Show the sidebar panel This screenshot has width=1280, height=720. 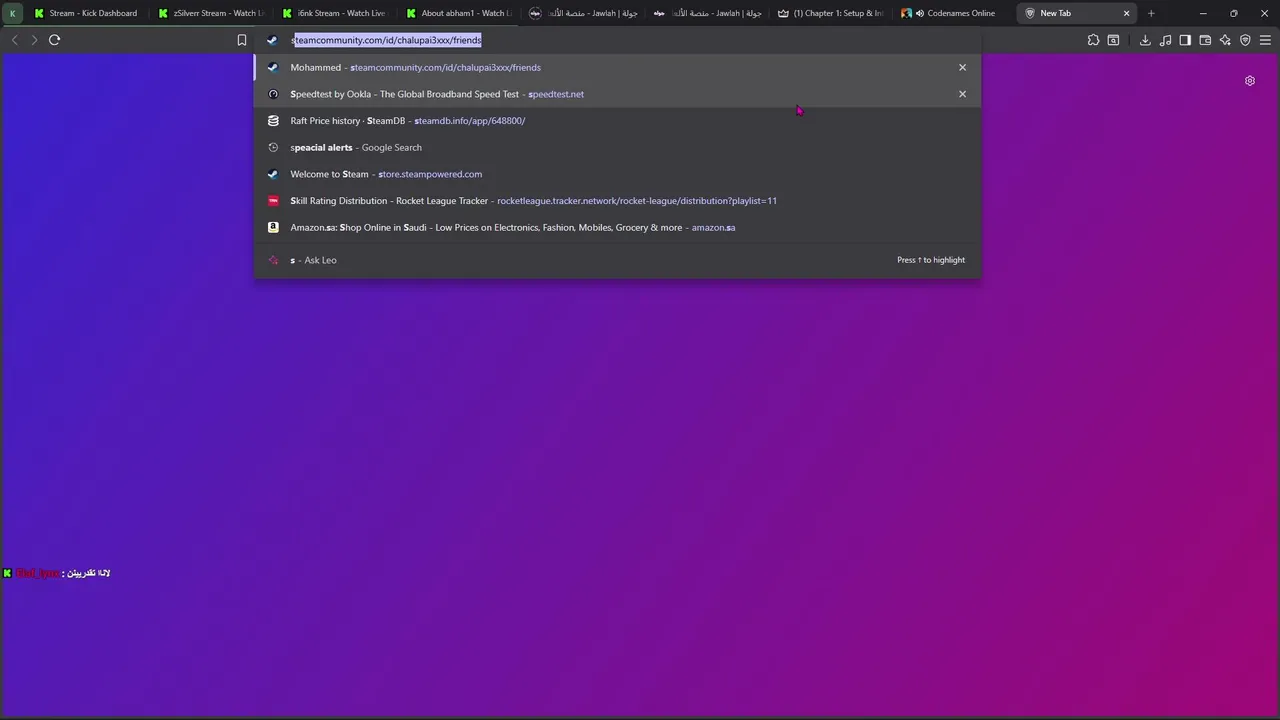[1185, 40]
